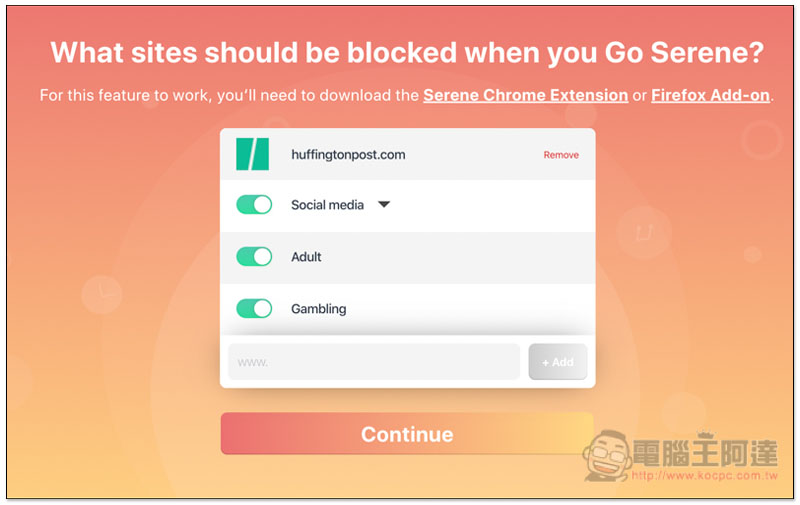Click the faint circular icon near Adult row

click(x=644, y=232)
